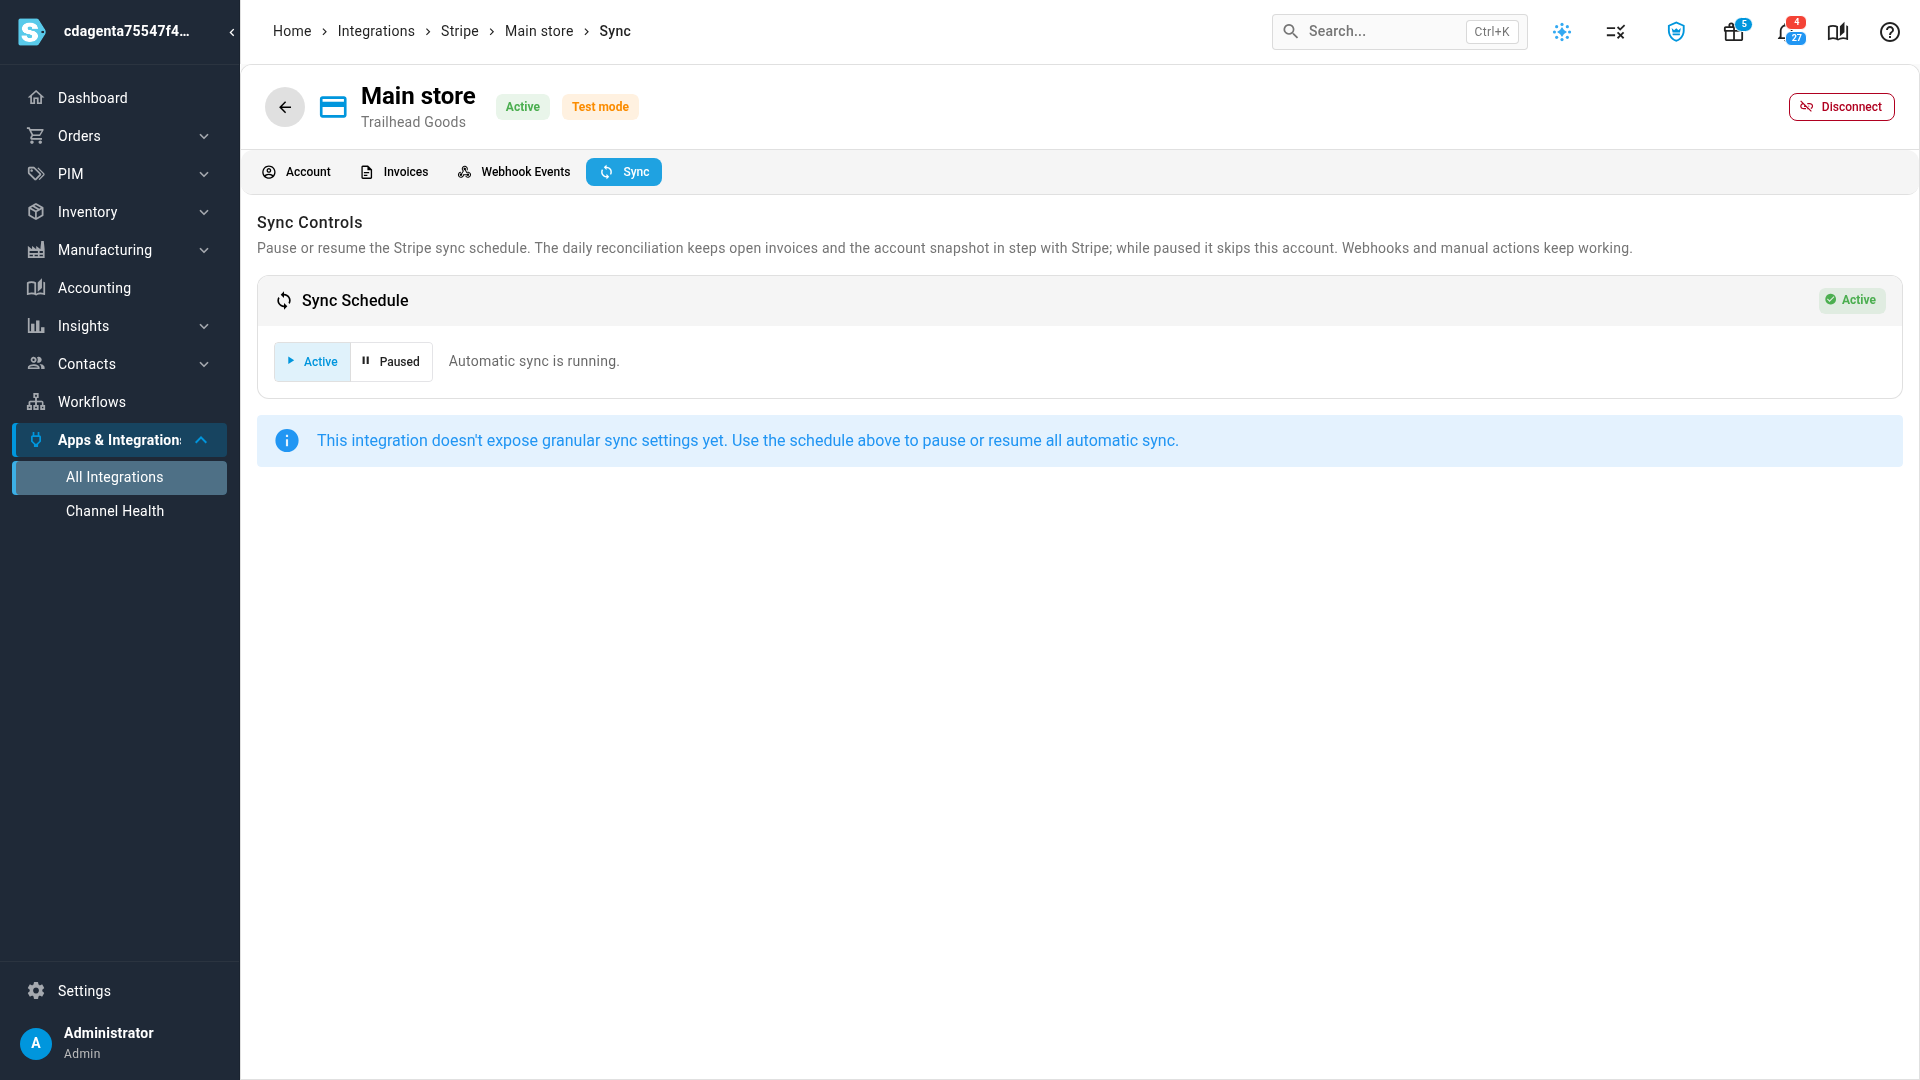This screenshot has height=1080, width=1920.
Task: Click the info icon in blue banner
Action: click(x=287, y=441)
